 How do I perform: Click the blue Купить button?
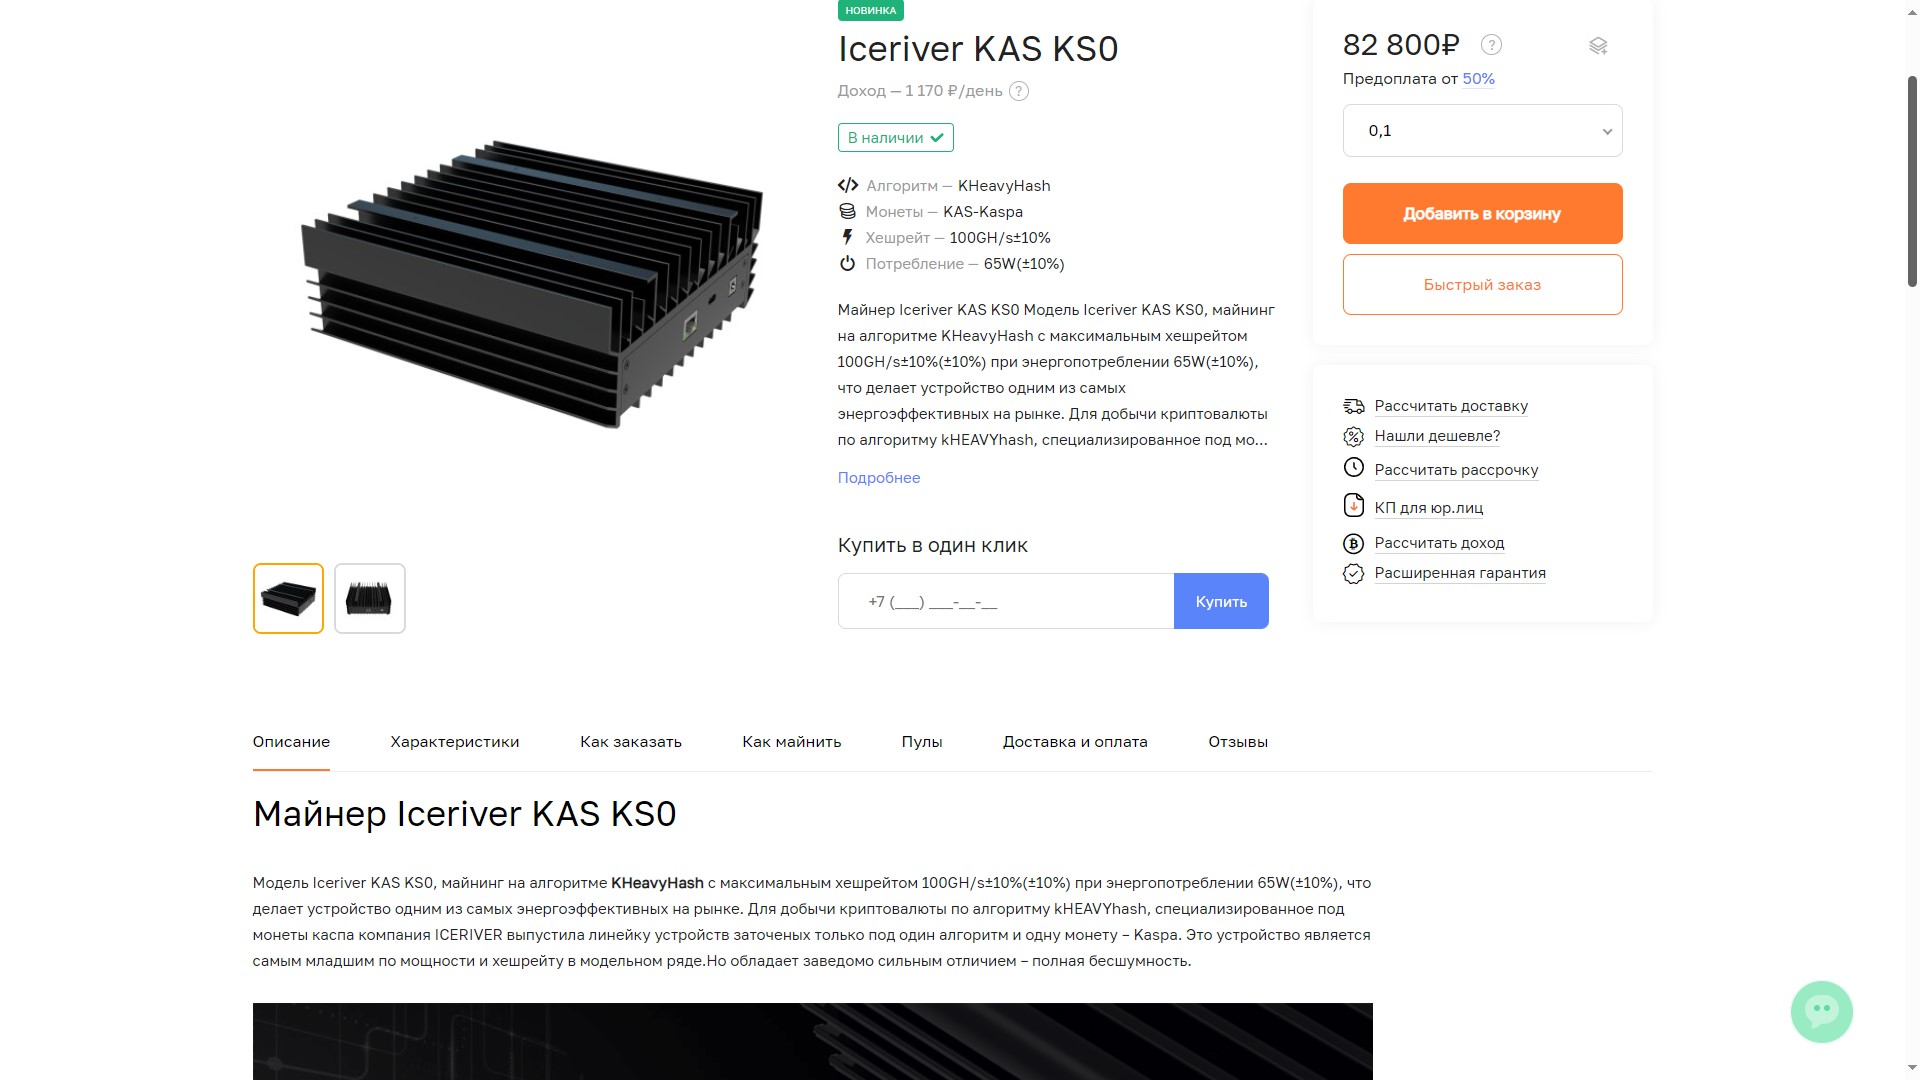(1221, 602)
